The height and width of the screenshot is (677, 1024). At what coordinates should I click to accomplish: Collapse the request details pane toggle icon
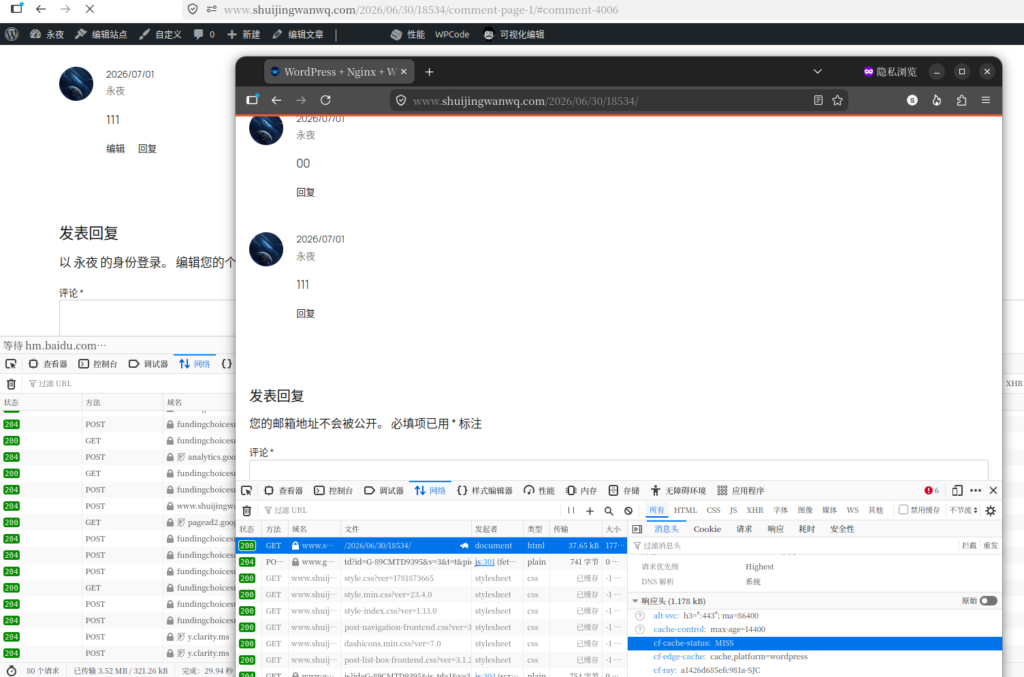[x=637, y=529]
